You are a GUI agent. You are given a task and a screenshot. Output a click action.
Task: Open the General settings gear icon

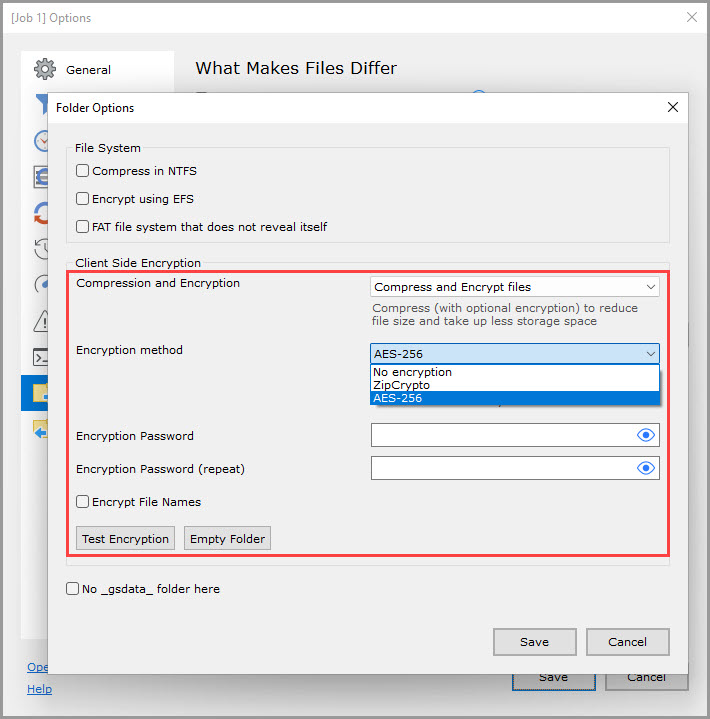click(44, 70)
